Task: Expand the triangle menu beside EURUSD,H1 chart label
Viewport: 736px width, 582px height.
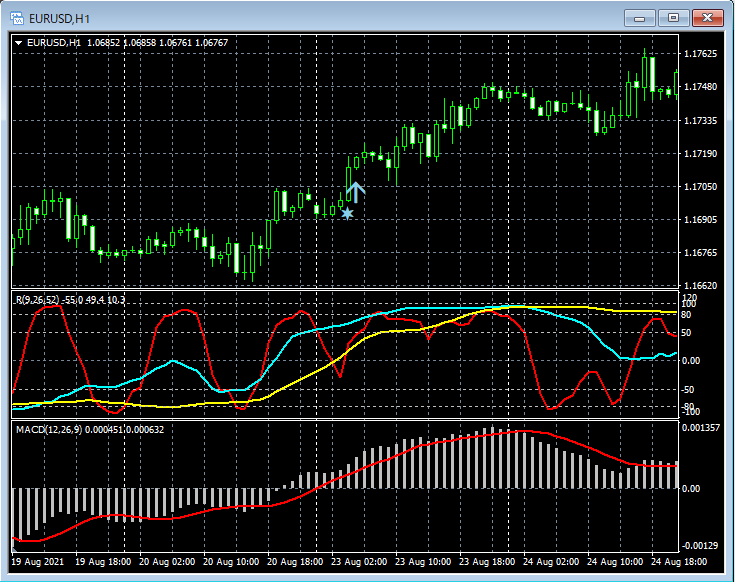Action: 18,43
